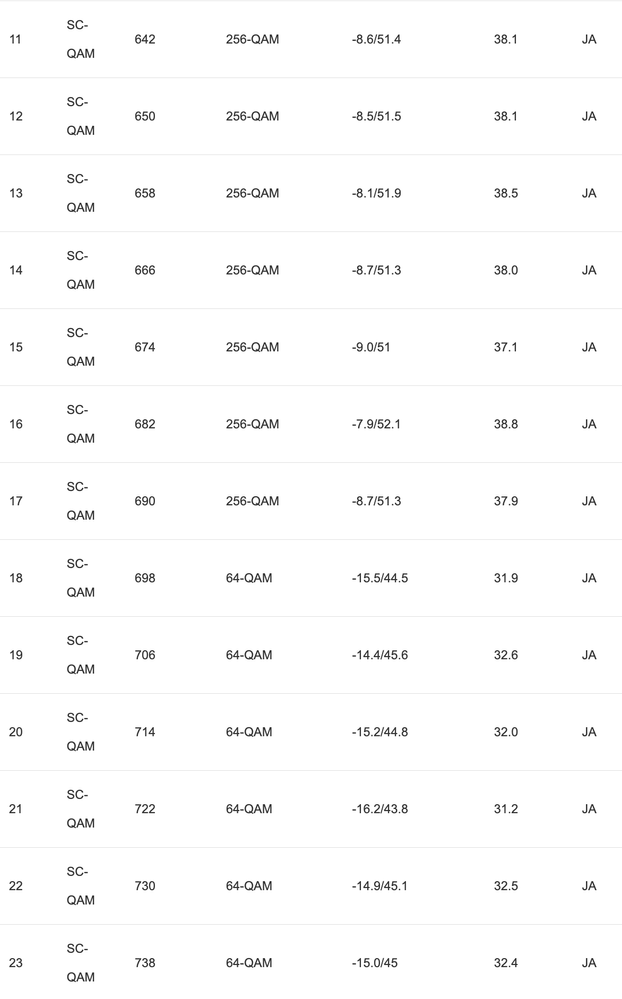Screen dimensions: 622x999
Task: Click channel number 18
Action: [16, 578]
